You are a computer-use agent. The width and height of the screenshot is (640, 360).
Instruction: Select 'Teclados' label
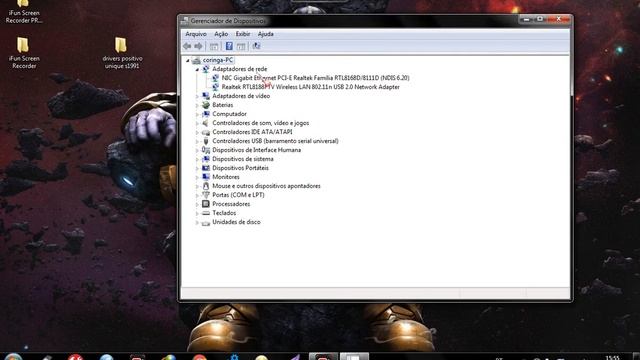[224, 213]
